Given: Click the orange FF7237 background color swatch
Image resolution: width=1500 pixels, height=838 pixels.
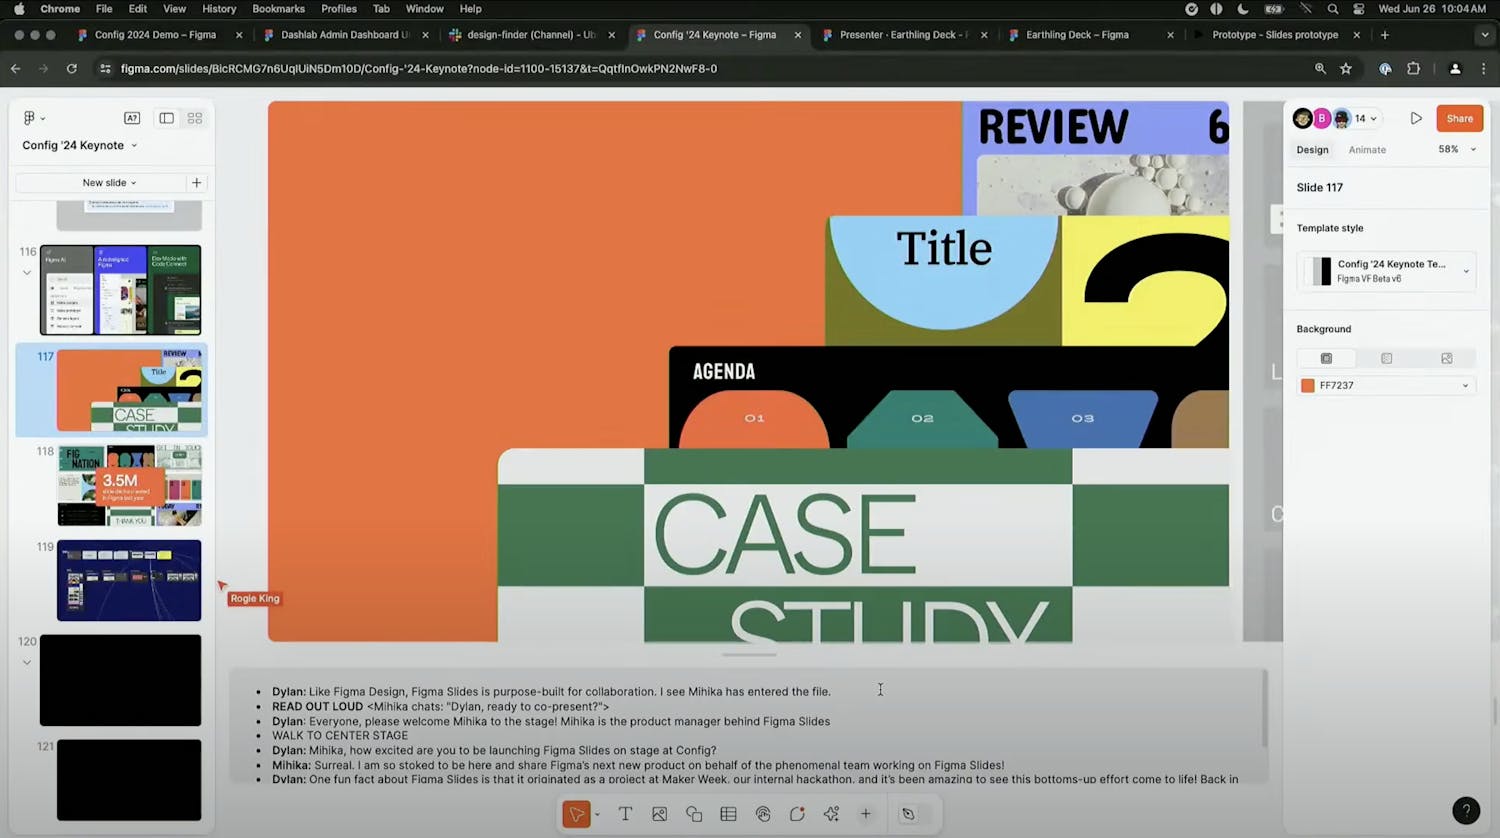Looking at the screenshot, I should point(1307,386).
